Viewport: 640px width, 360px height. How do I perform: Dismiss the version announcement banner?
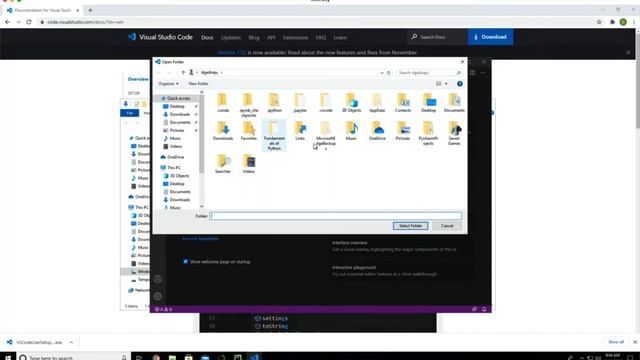pyautogui.click(x=628, y=53)
